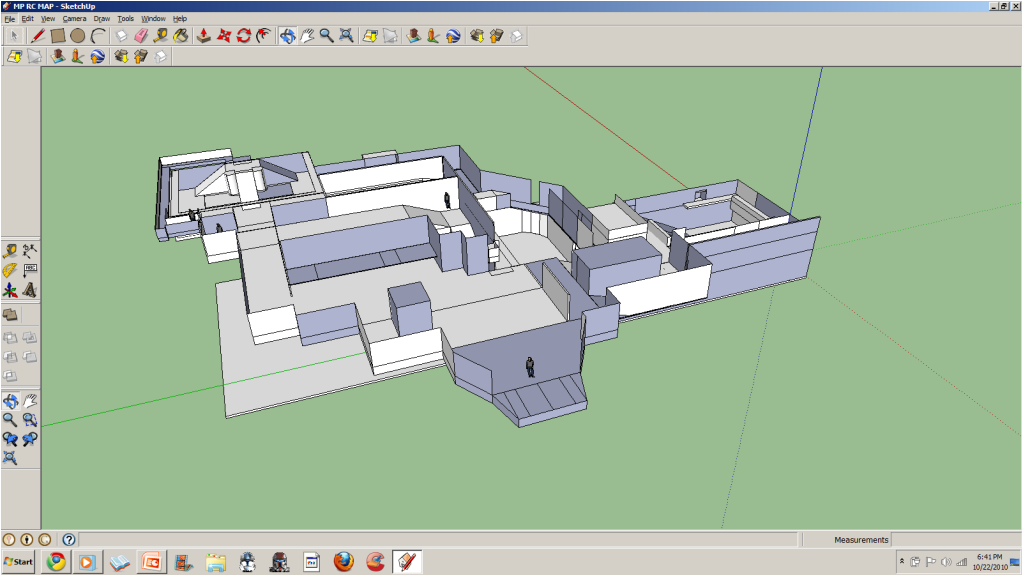Select the Rectangle drawing tool

coord(58,36)
